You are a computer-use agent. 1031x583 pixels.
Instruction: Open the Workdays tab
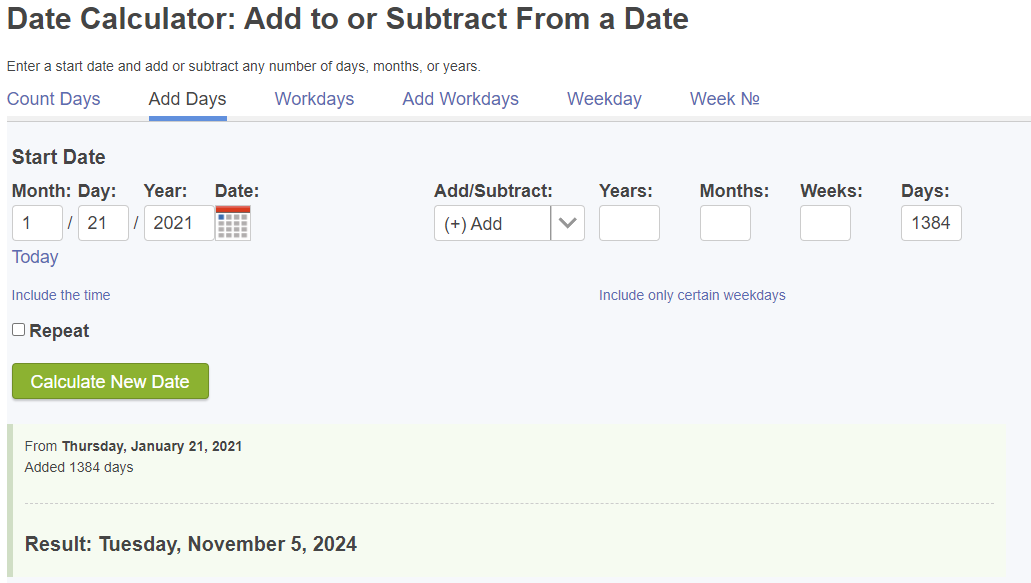[314, 99]
